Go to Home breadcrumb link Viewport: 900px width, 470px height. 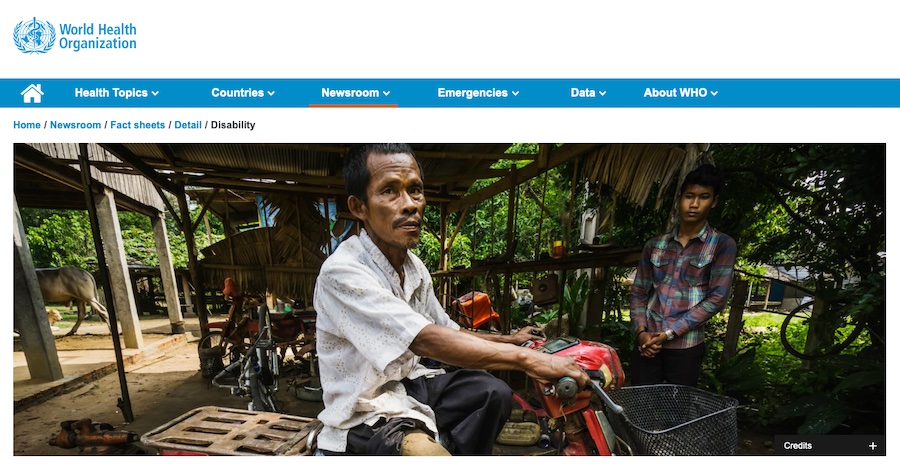27,125
